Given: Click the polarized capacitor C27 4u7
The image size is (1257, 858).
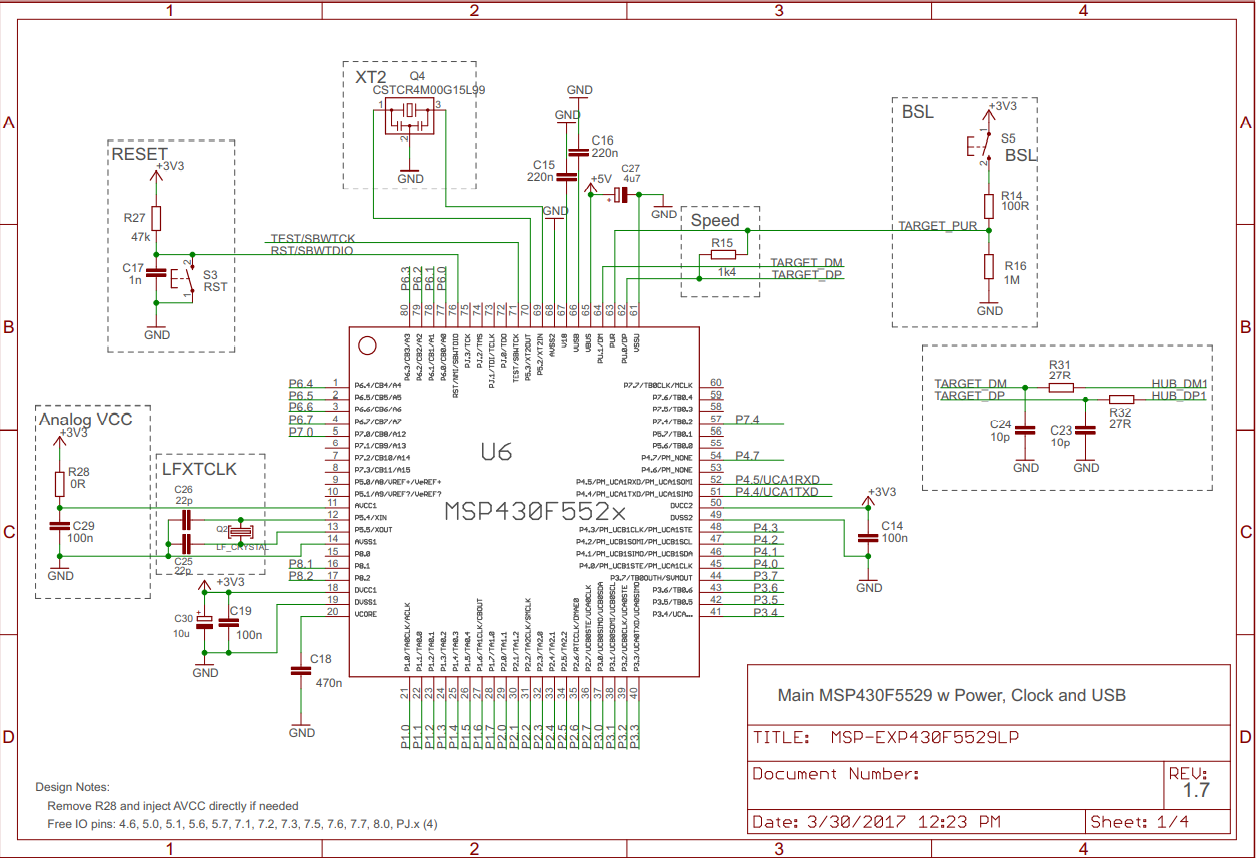Looking at the screenshot, I should [x=622, y=195].
